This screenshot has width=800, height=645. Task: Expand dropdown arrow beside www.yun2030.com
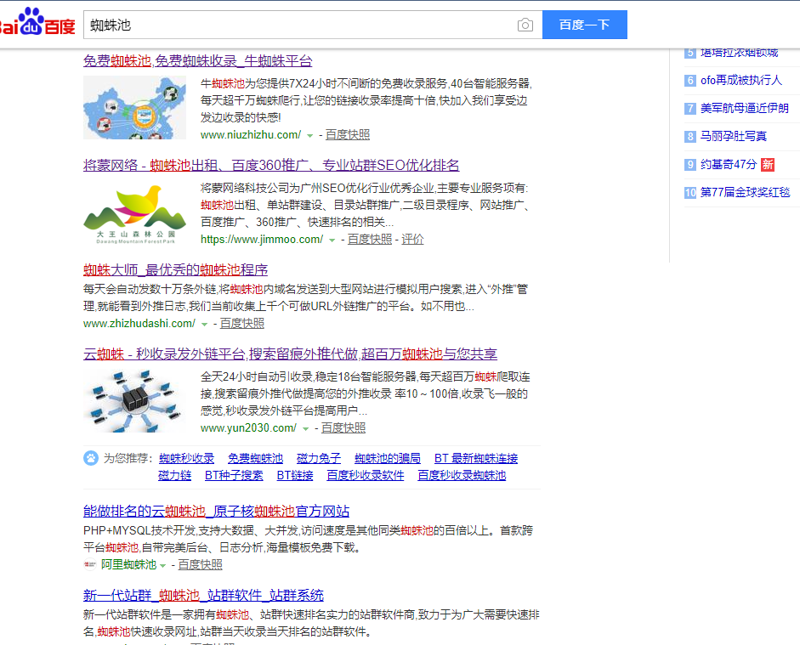click(306, 429)
